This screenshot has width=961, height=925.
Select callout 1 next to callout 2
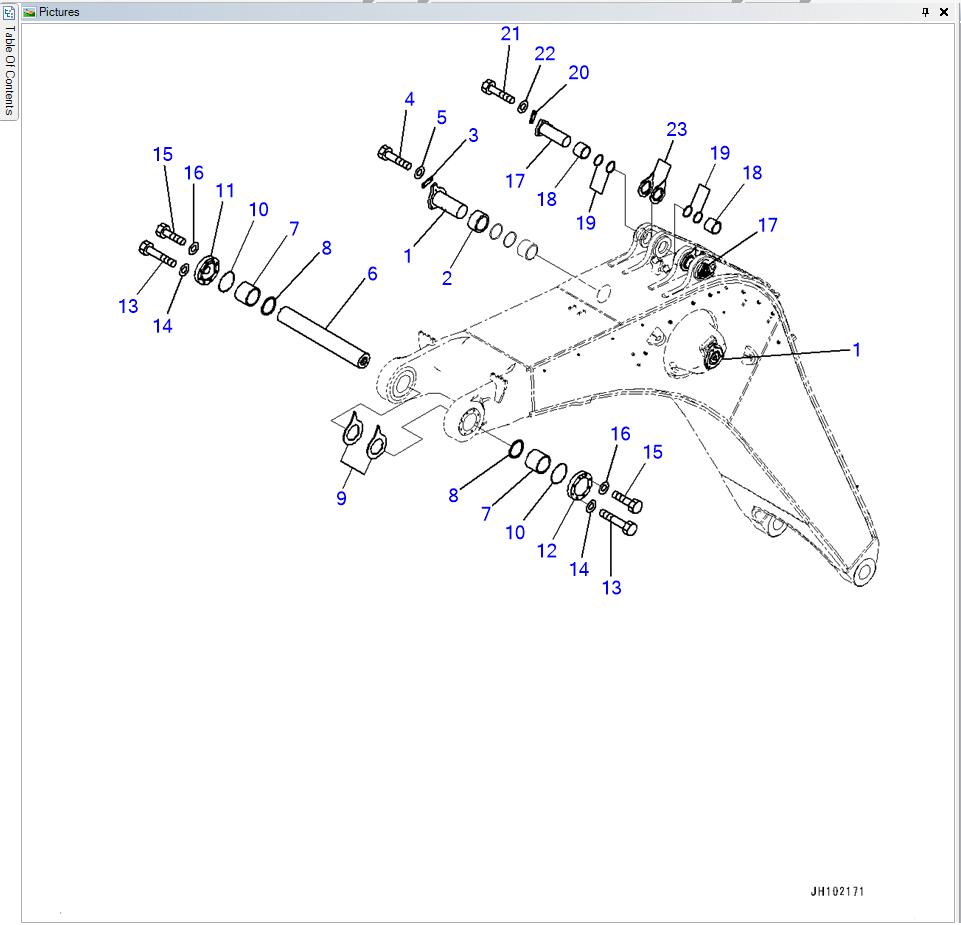coord(408,256)
